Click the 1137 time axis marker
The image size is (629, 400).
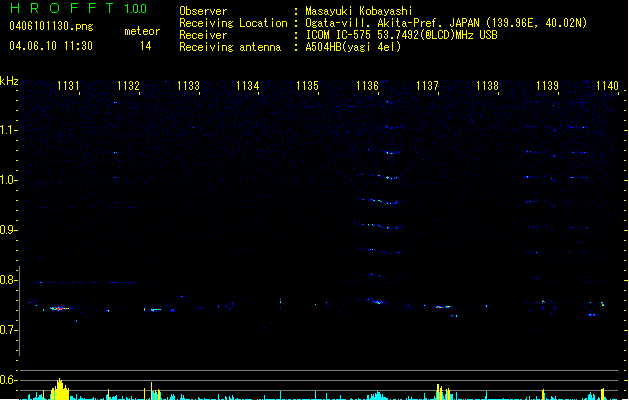[427, 85]
